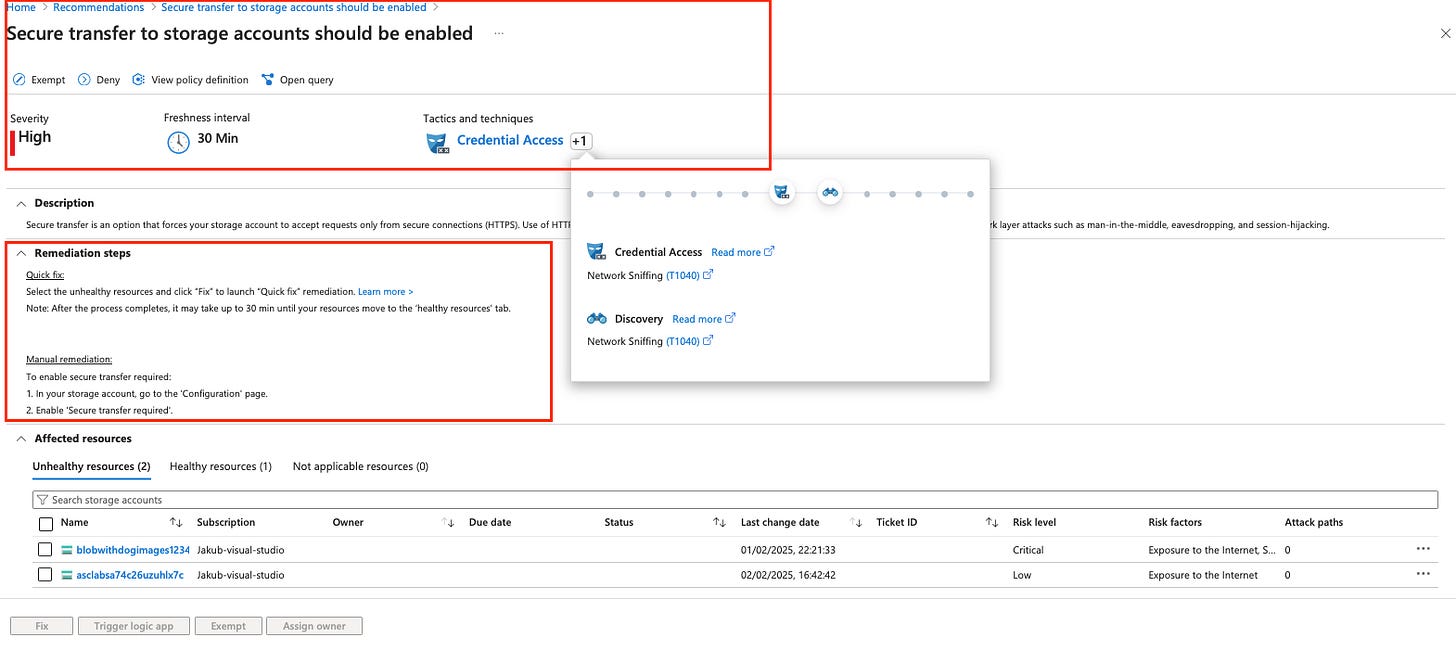Click storage icon beside blobwithdogimages1234
This screenshot has width=1456, height=649.
tap(67, 550)
